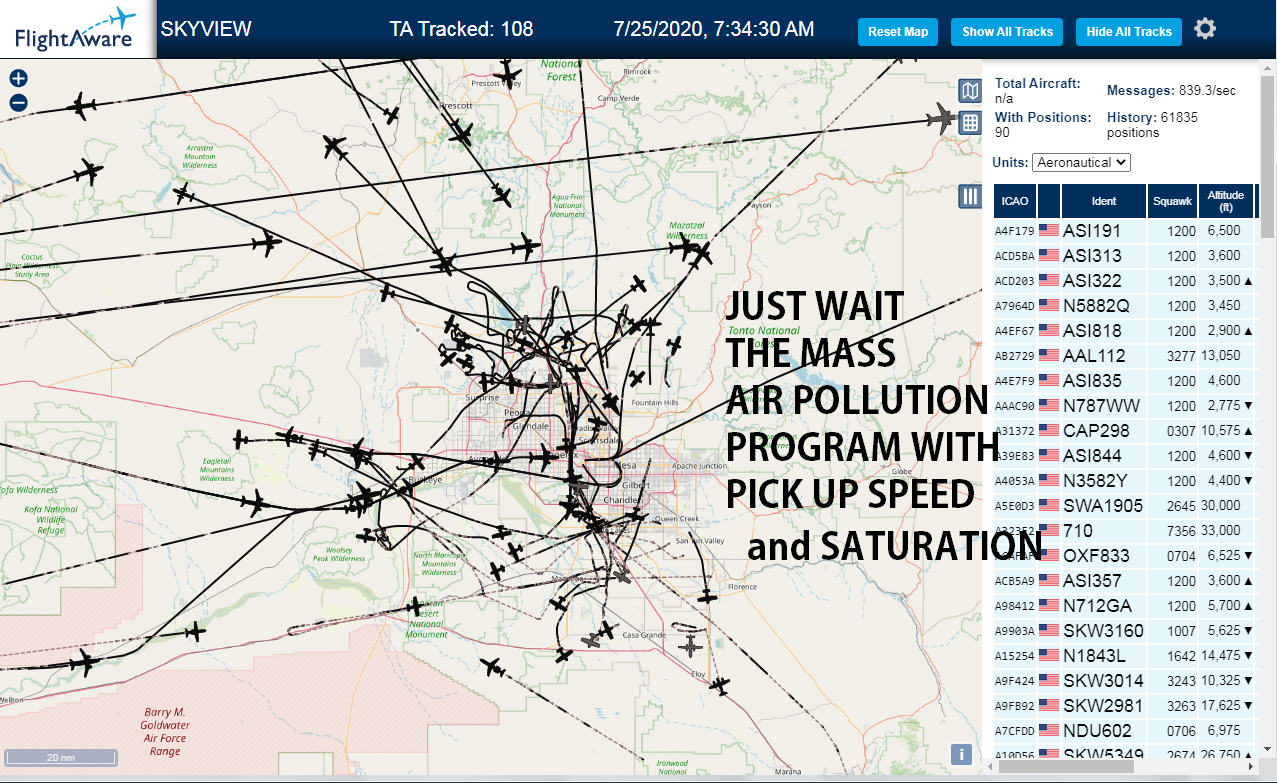Toggle the grid table view icon

coord(969,123)
